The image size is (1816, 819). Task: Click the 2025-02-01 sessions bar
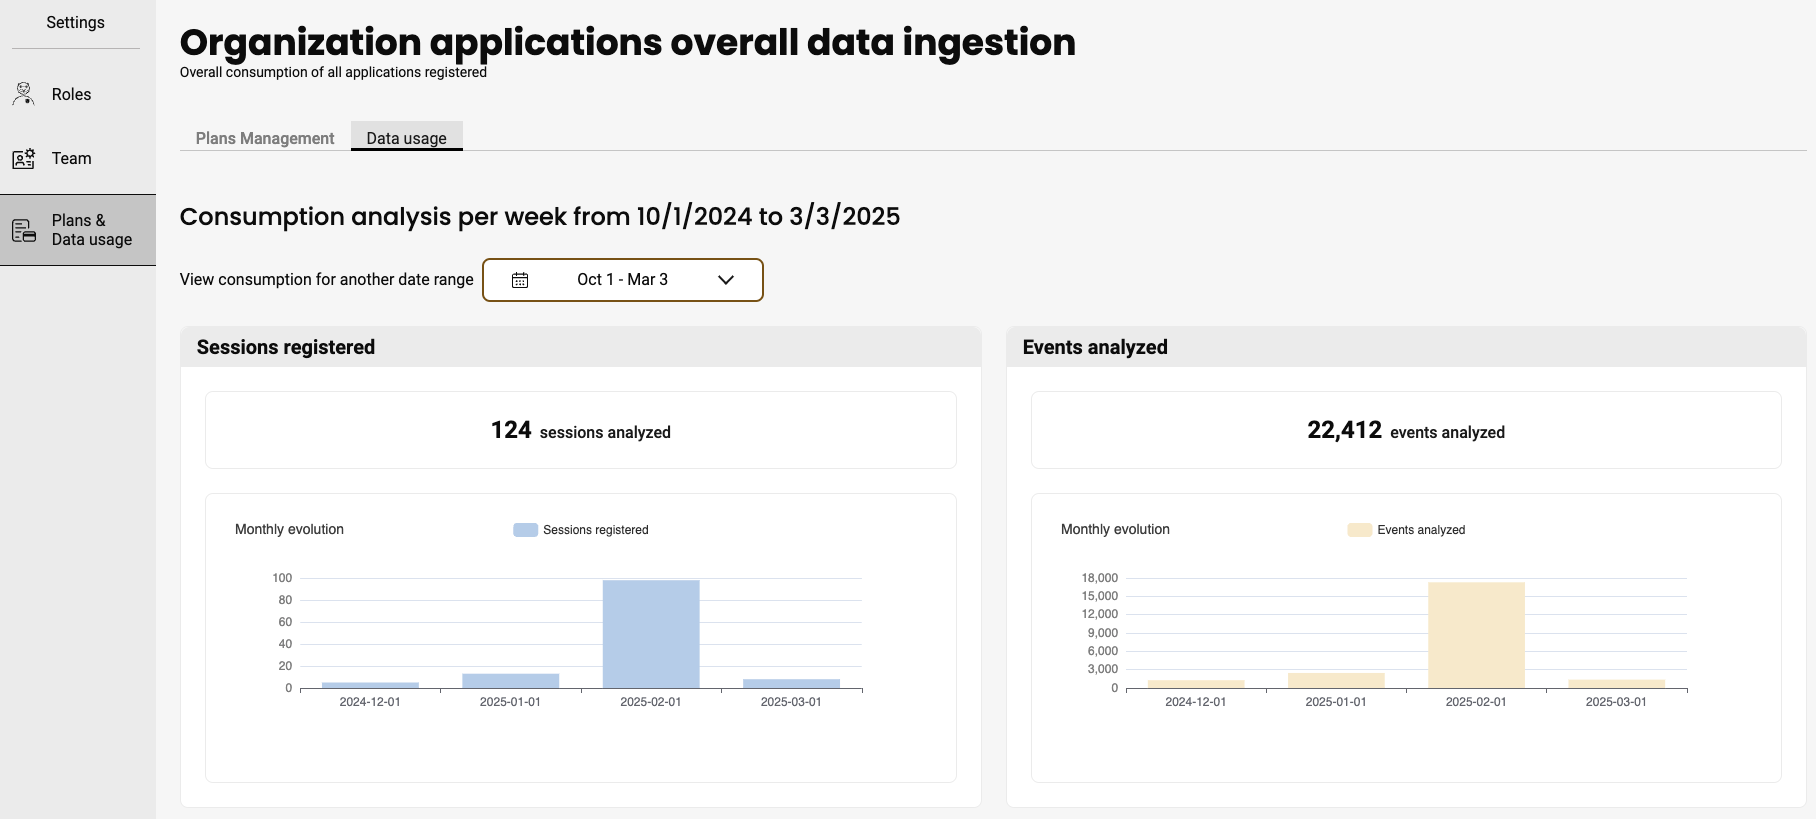pyautogui.click(x=651, y=634)
